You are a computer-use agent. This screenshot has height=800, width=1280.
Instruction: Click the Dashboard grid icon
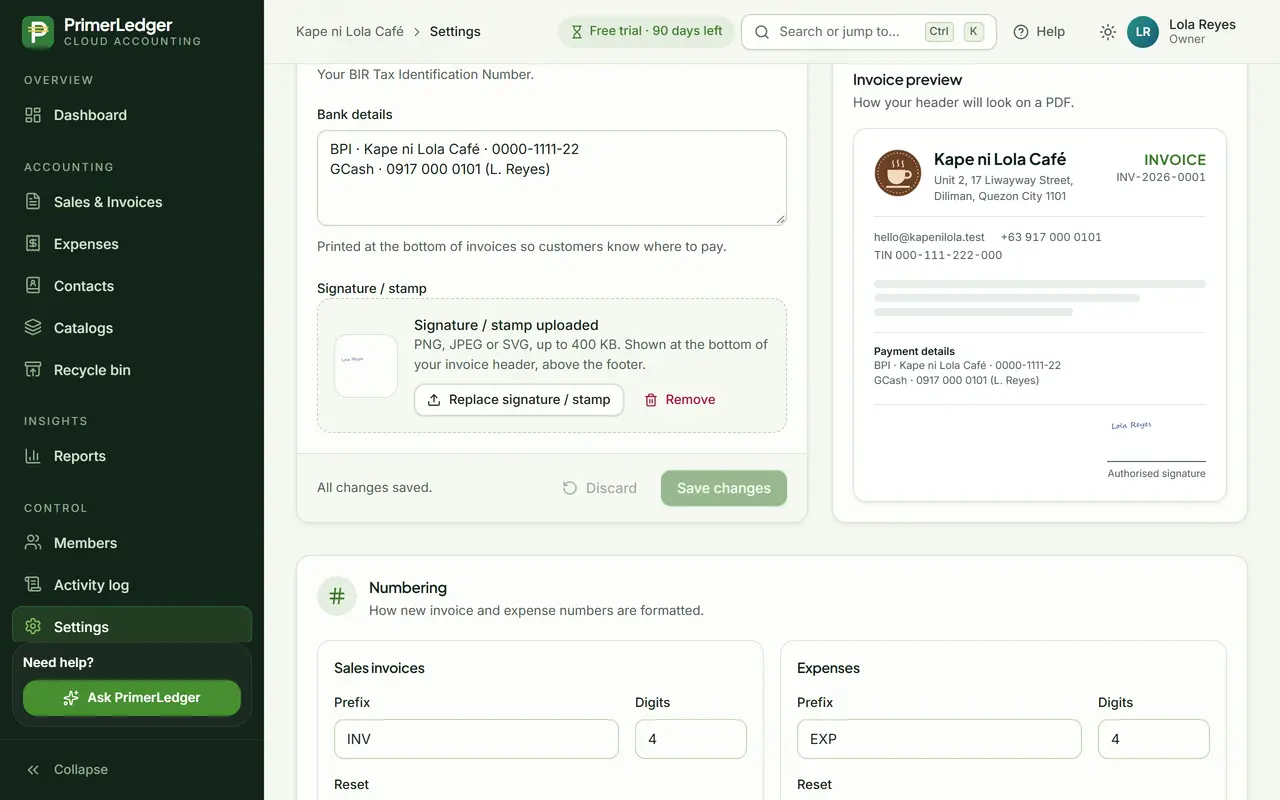33,115
